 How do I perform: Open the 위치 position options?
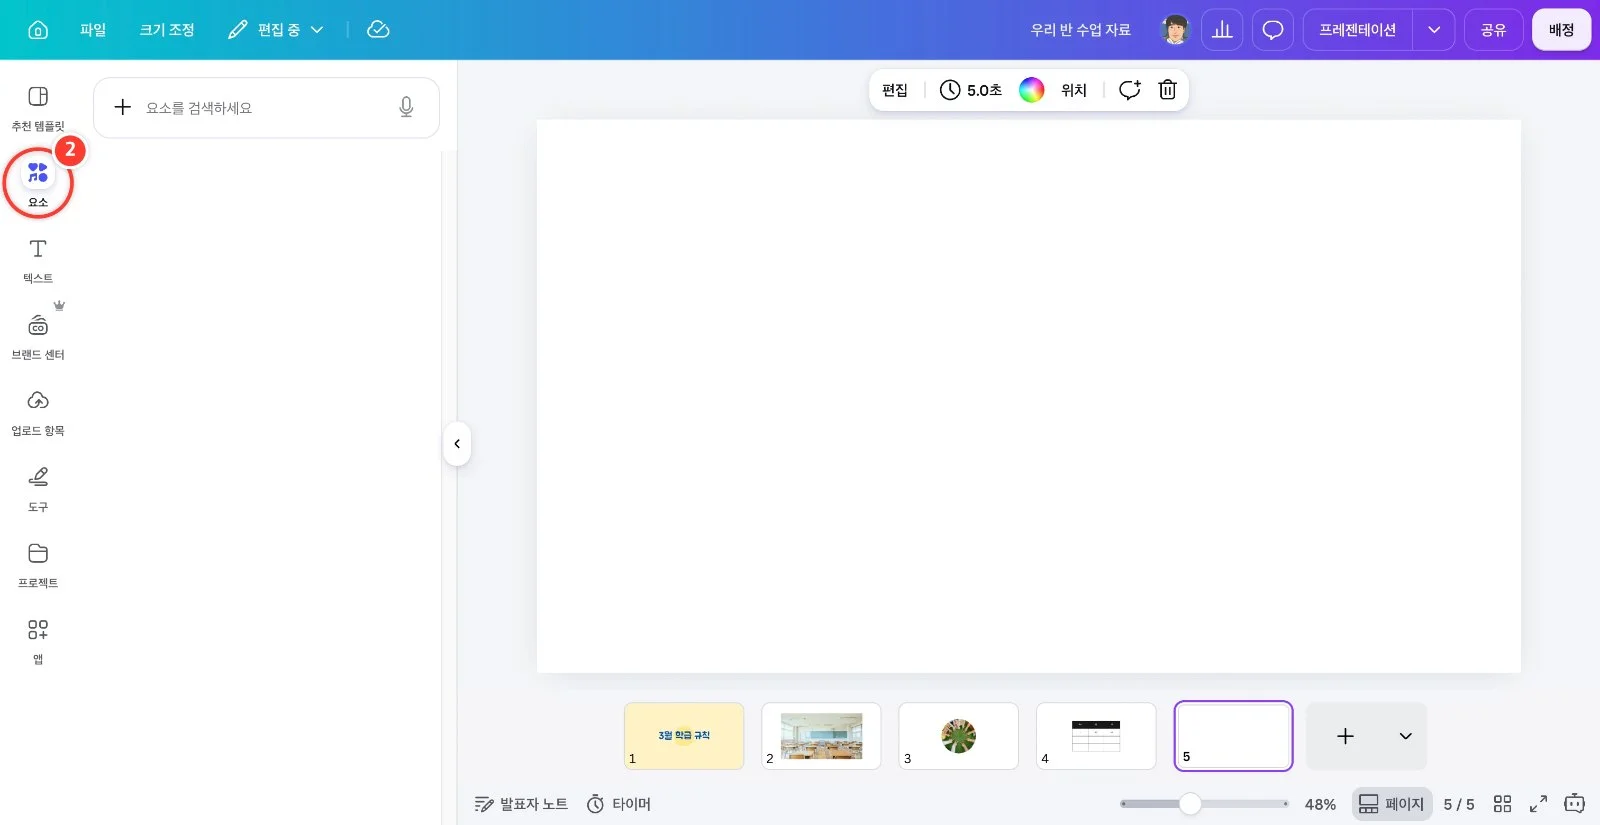1074,90
